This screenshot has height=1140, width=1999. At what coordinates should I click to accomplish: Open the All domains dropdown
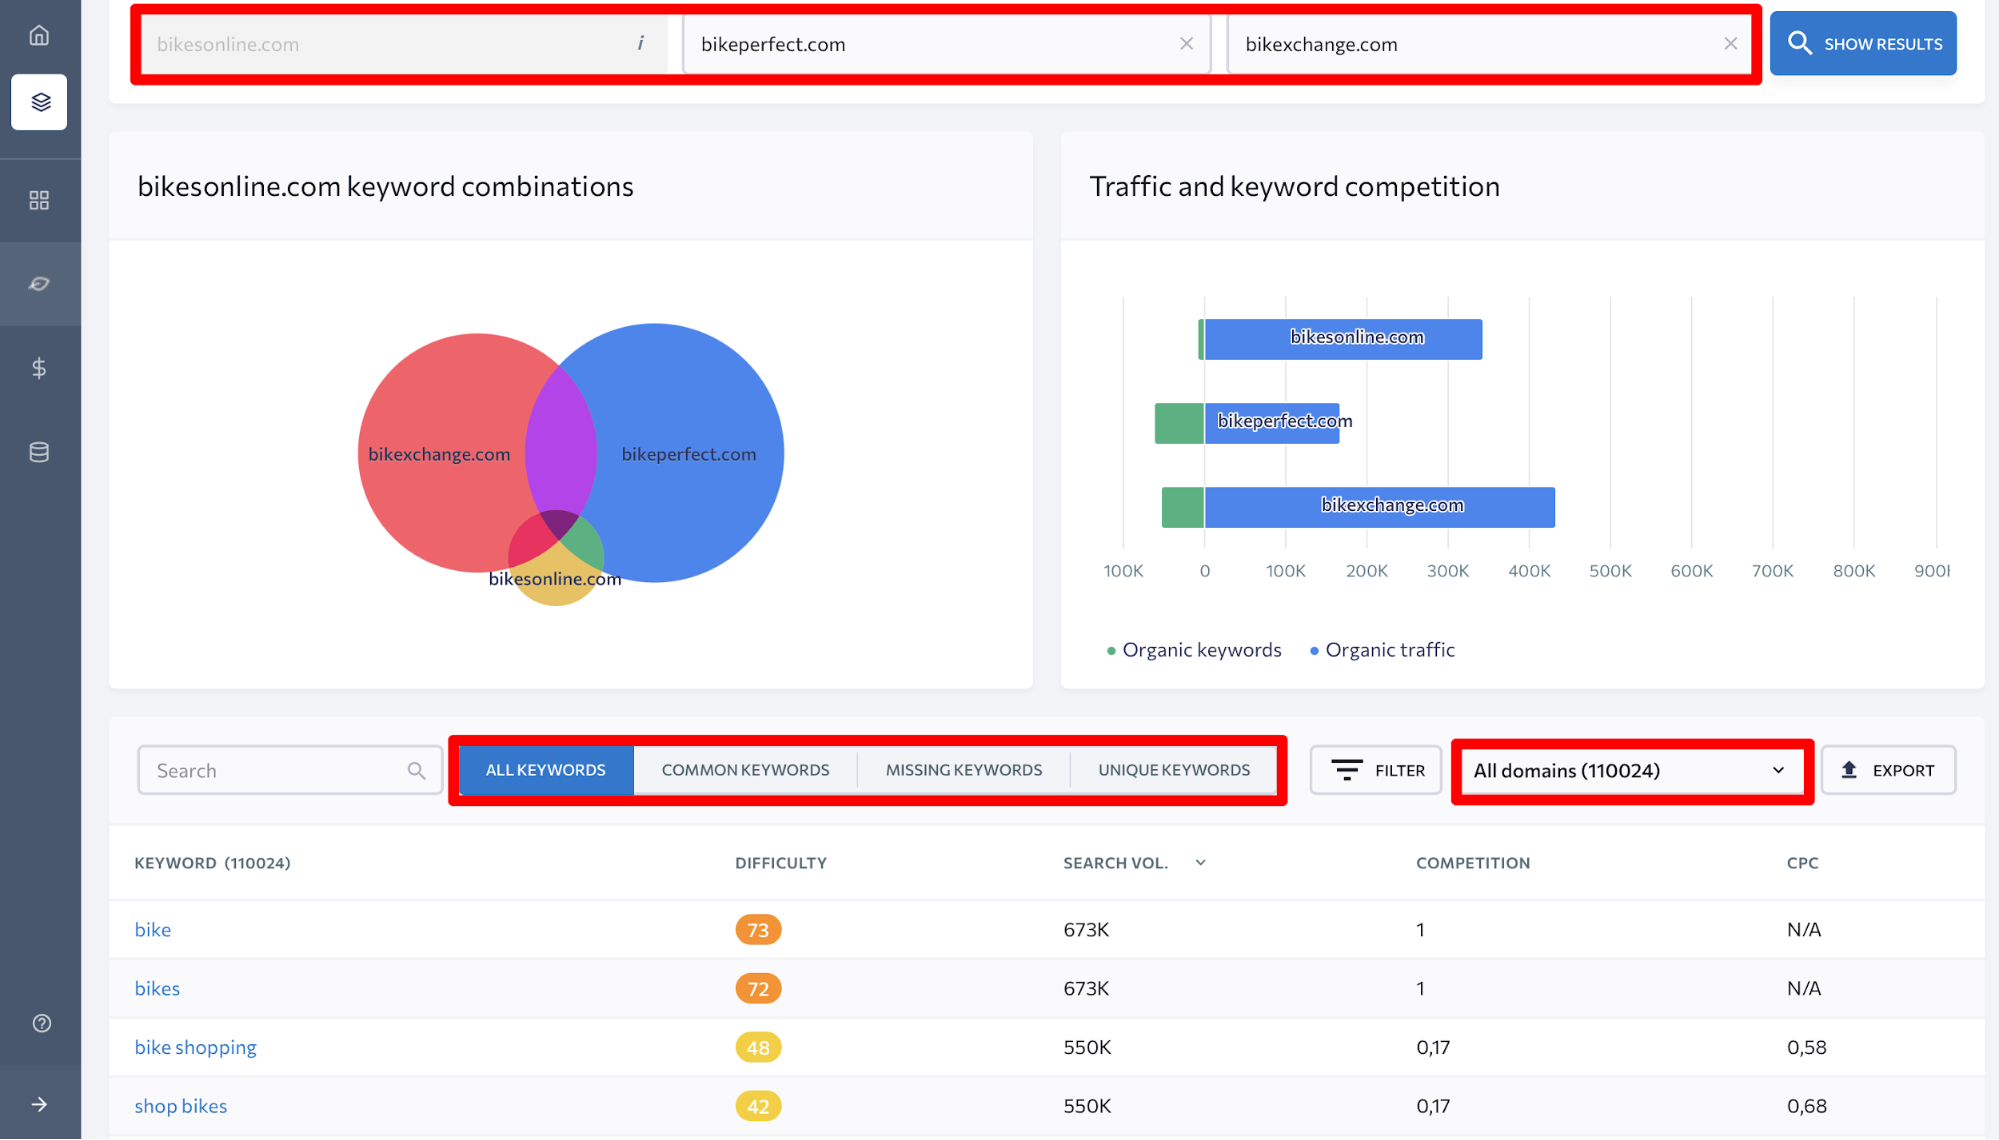[x=1630, y=770]
